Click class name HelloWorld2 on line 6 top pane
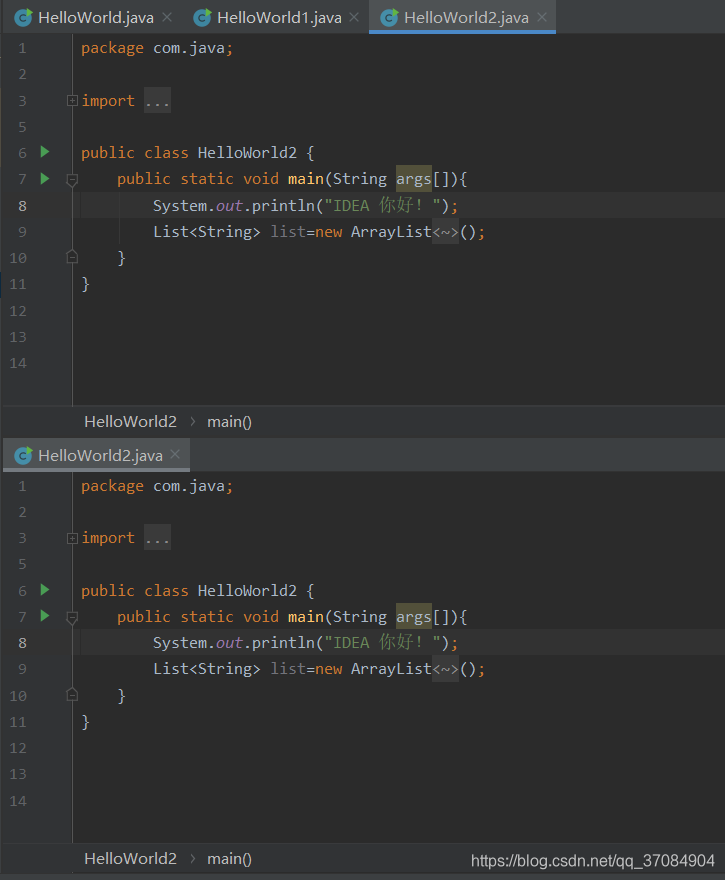Viewport: 725px width, 880px height. tap(247, 153)
